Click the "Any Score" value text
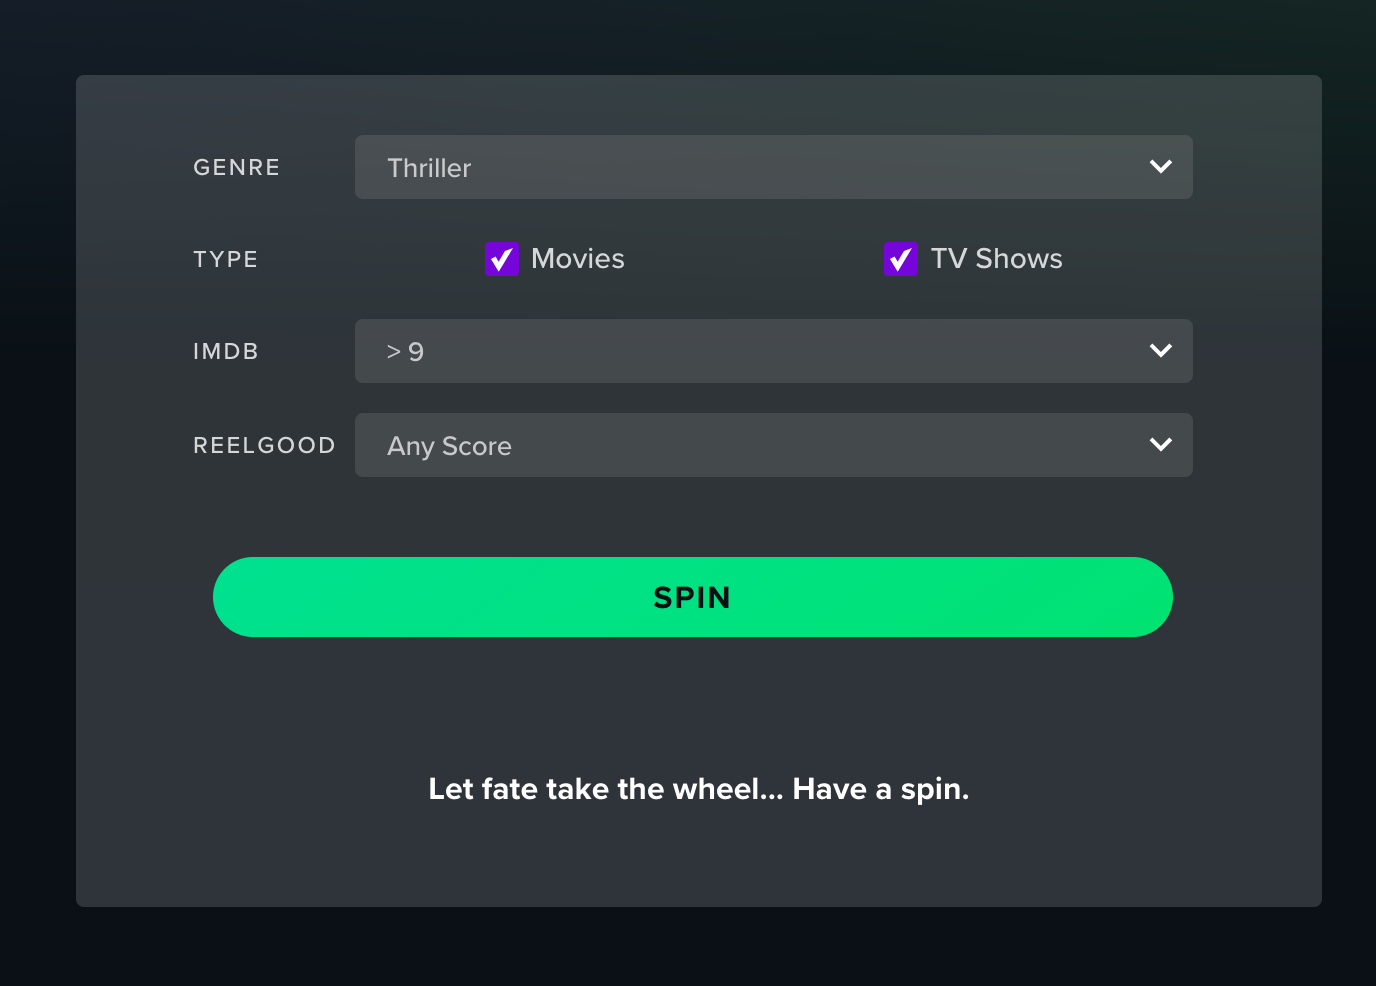This screenshot has height=986, width=1376. click(x=449, y=446)
